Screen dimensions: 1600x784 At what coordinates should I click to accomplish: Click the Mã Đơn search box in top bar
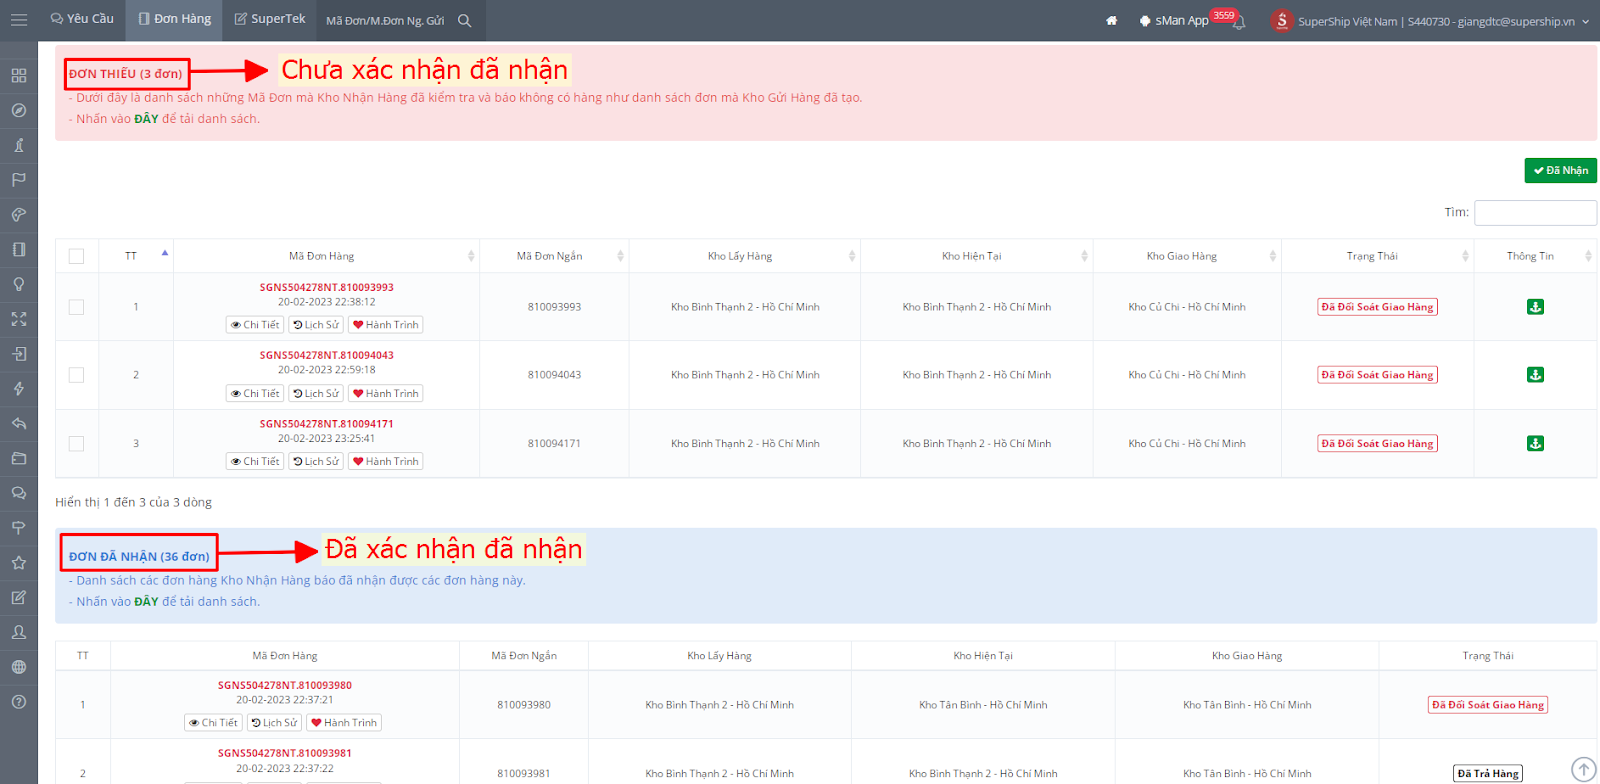(x=386, y=20)
